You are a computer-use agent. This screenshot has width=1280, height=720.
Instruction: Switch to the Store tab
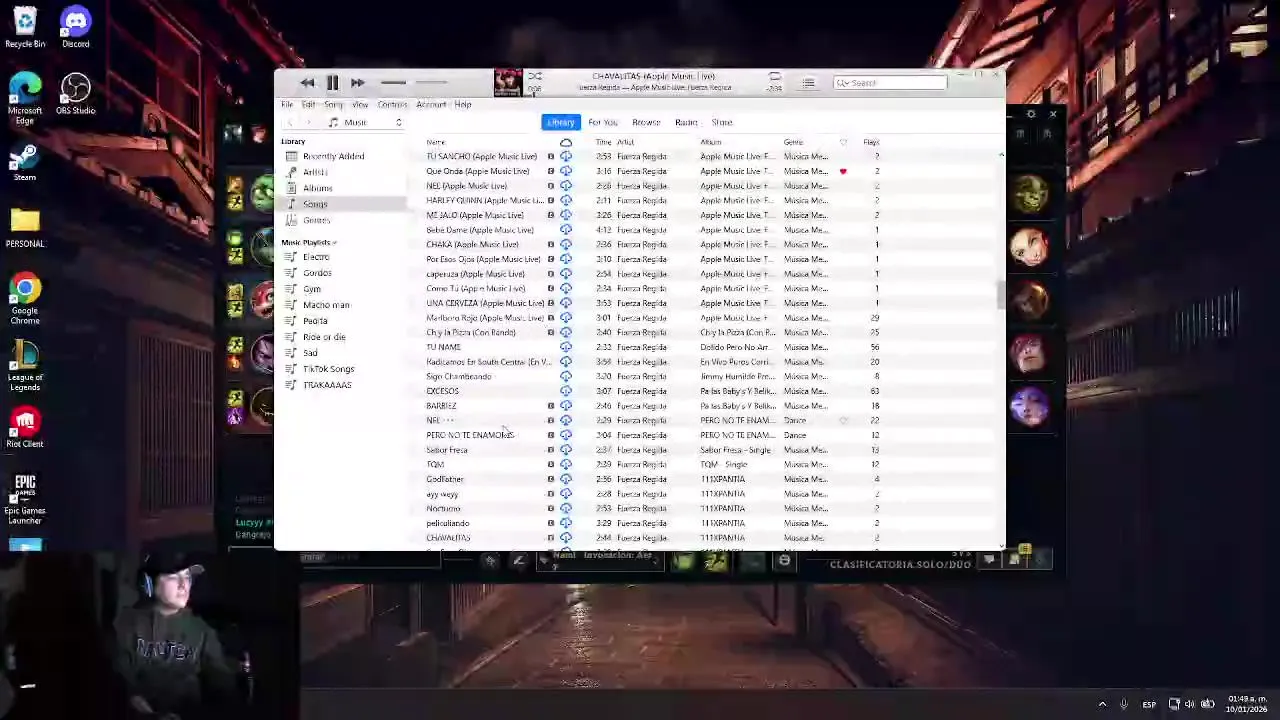click(722, 122)
